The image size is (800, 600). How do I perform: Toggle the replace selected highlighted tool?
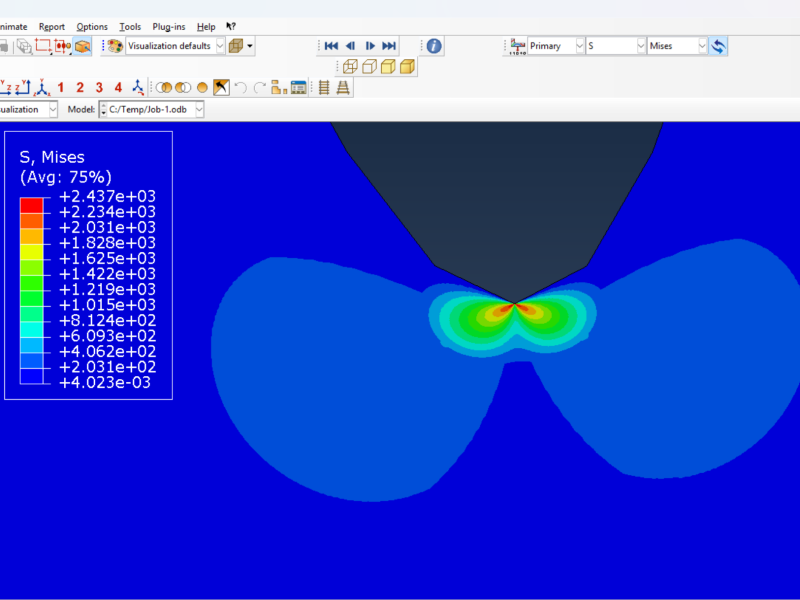point(222,88)
